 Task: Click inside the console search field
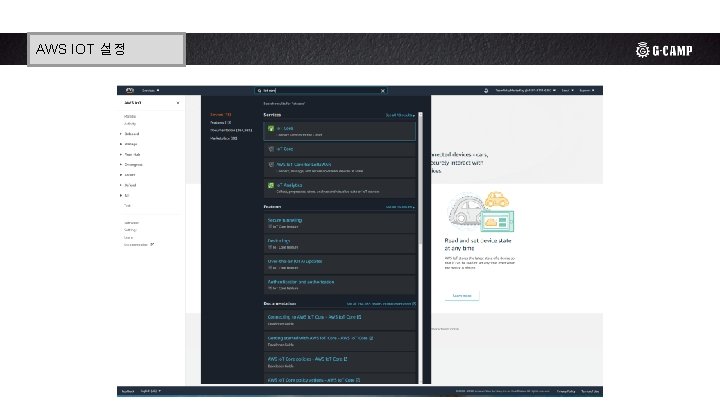321,91
